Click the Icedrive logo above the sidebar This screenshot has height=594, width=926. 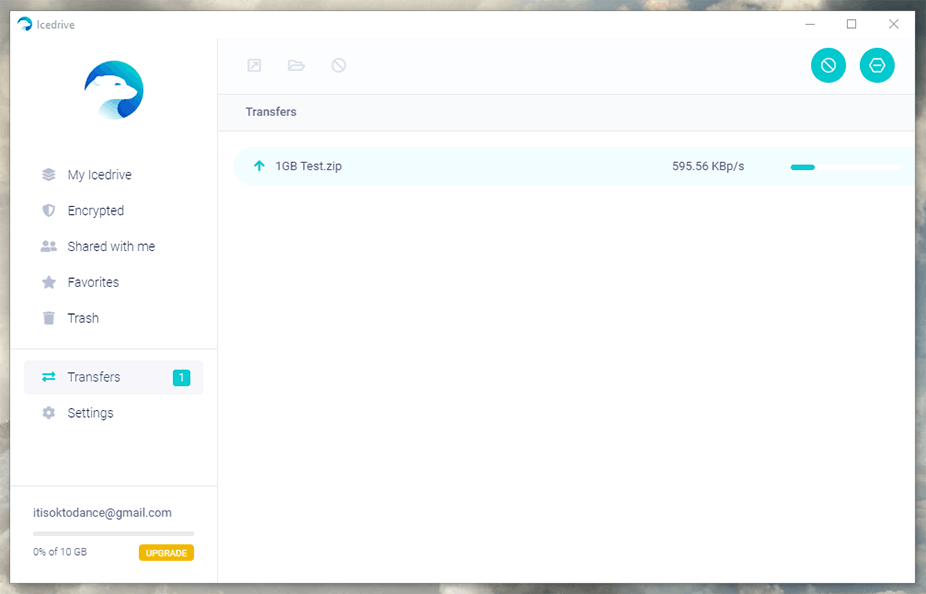pos(113,90)
